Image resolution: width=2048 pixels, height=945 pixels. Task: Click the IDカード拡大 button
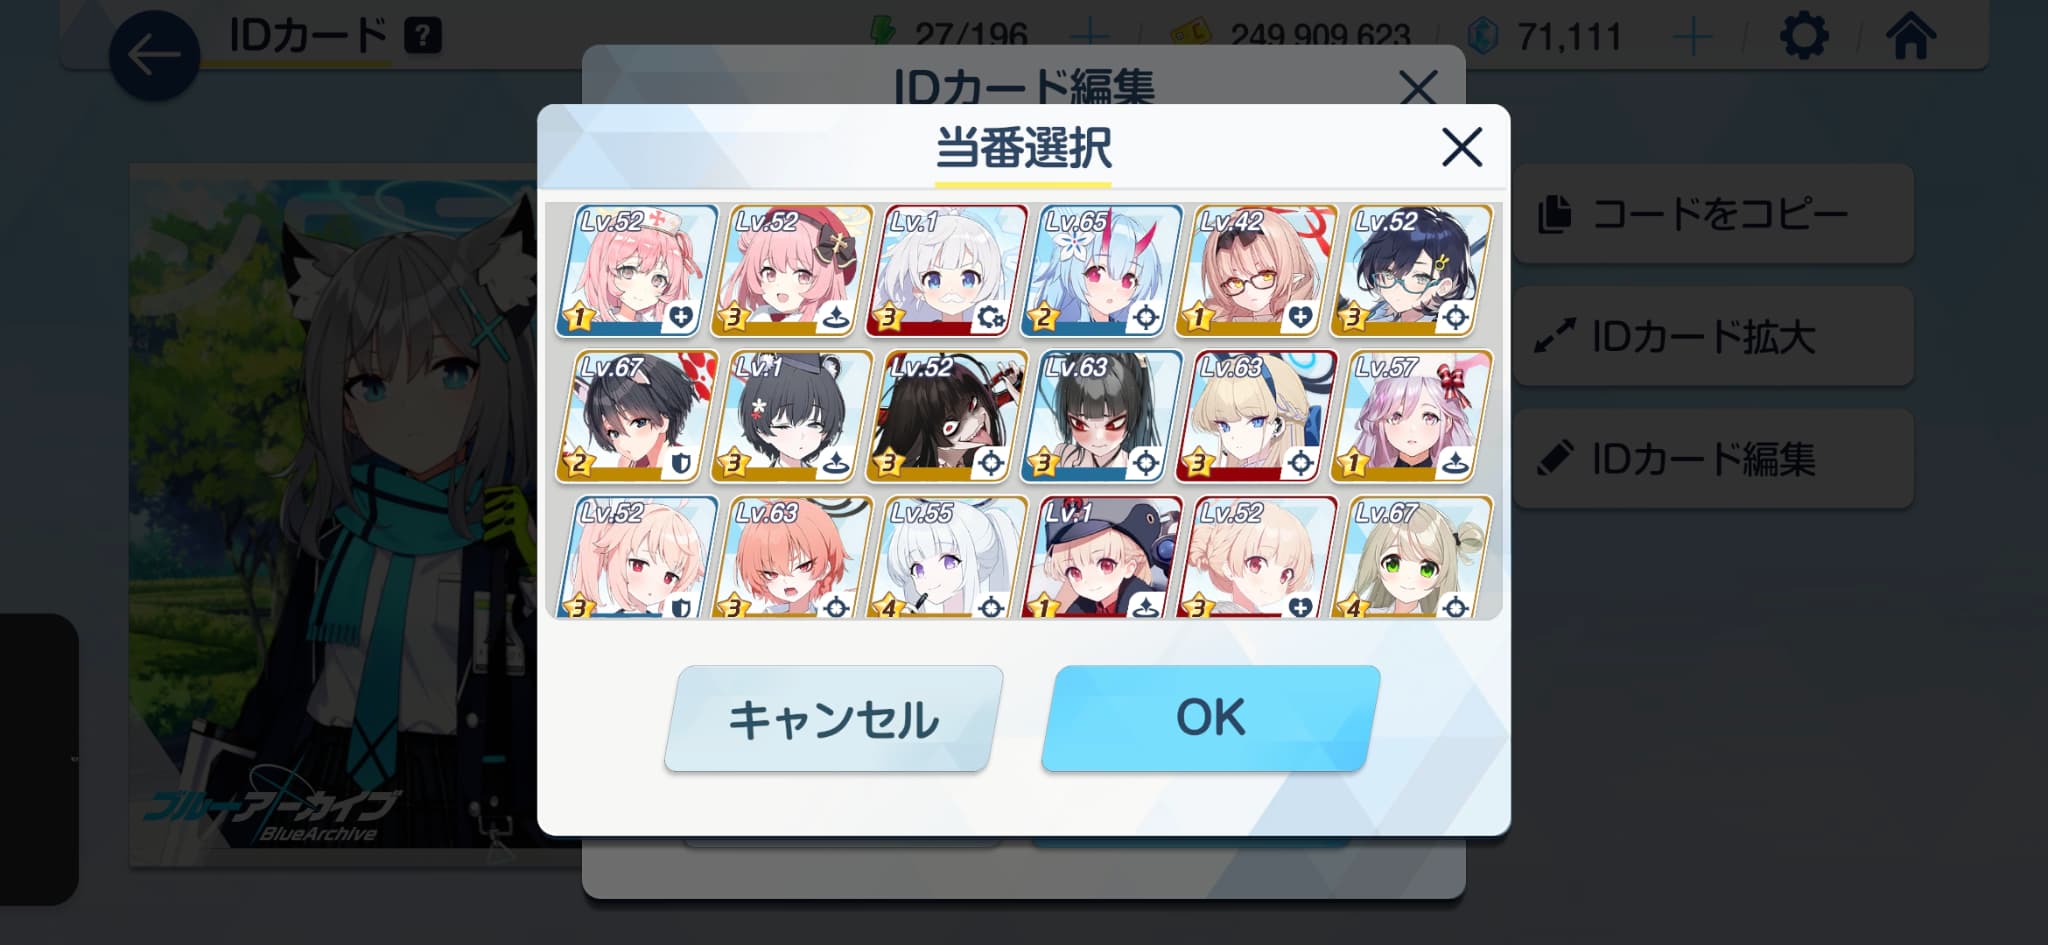click(x=1713, y=336)
